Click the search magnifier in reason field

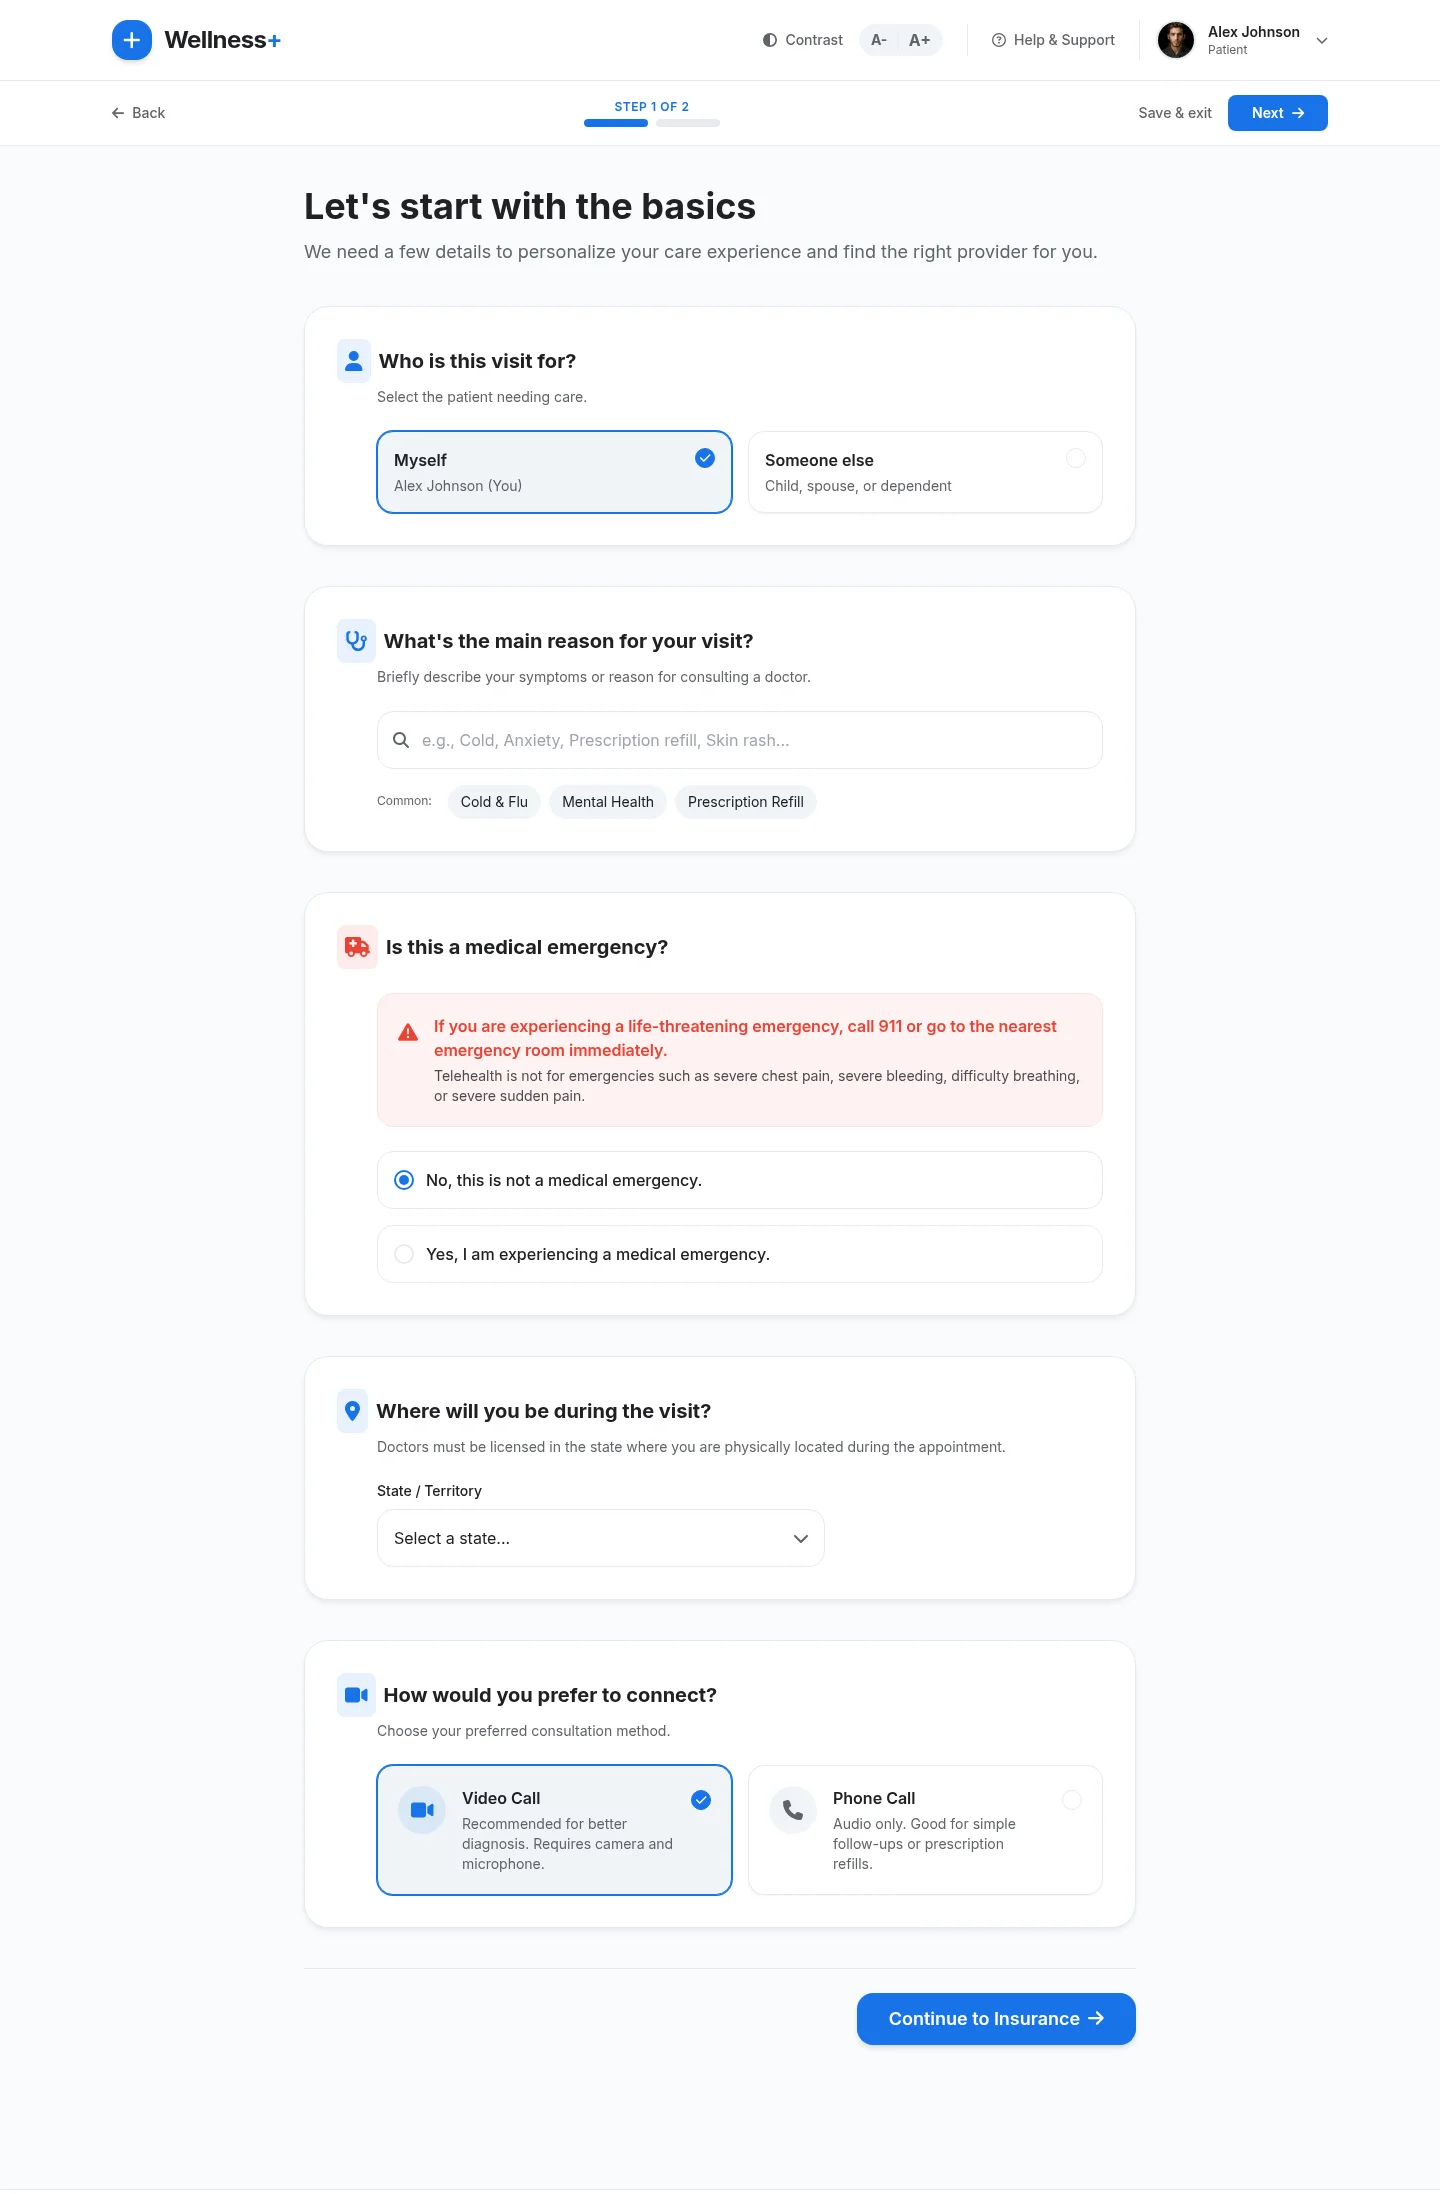tap(401, 740)
